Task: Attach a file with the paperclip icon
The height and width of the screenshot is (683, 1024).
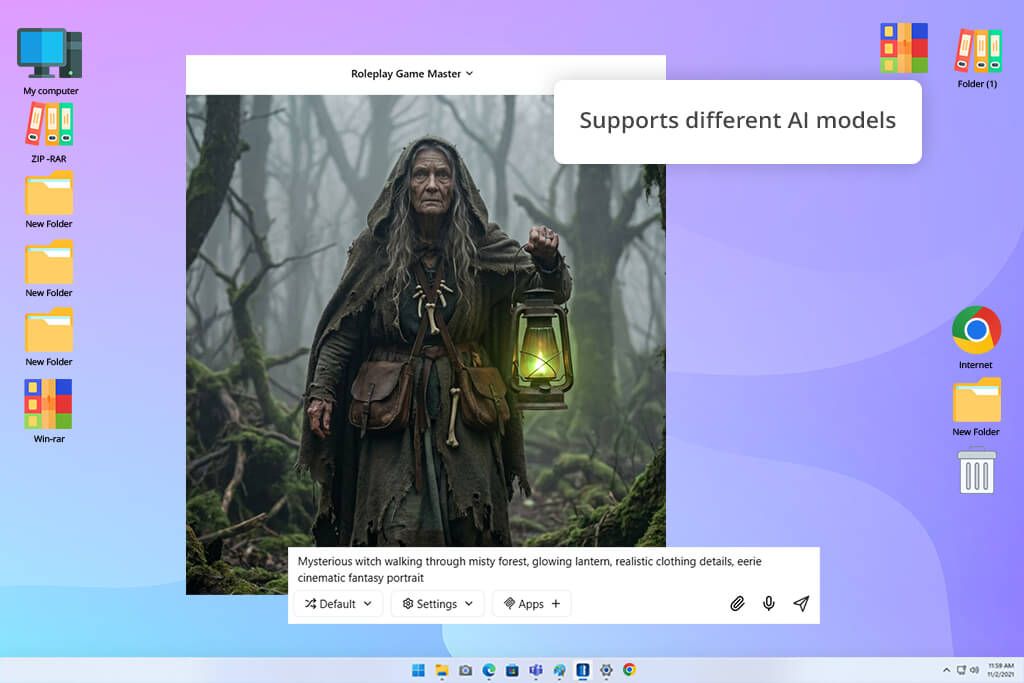Action: click(737, 603)
